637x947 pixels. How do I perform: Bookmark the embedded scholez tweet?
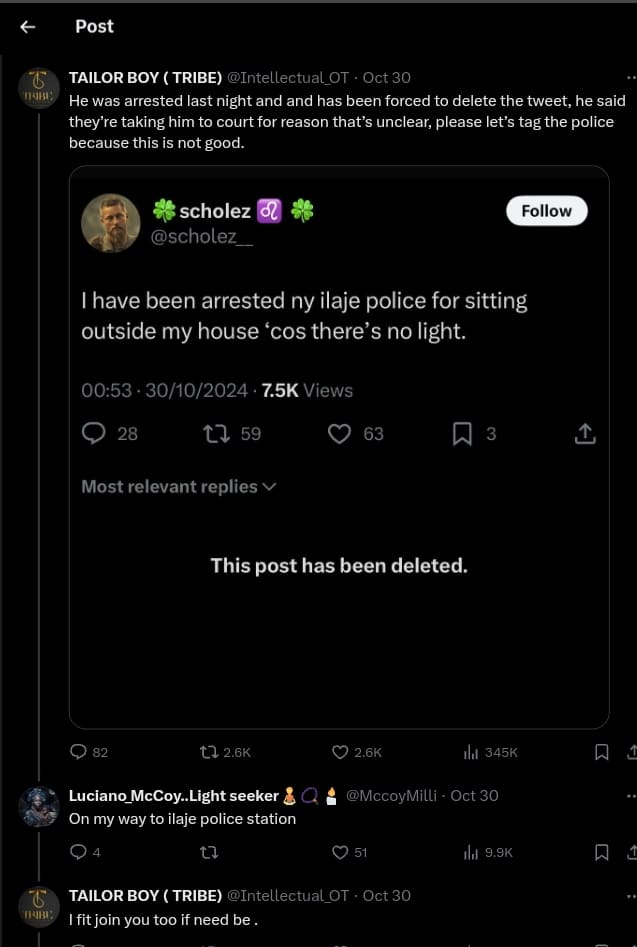coord(462,433)
